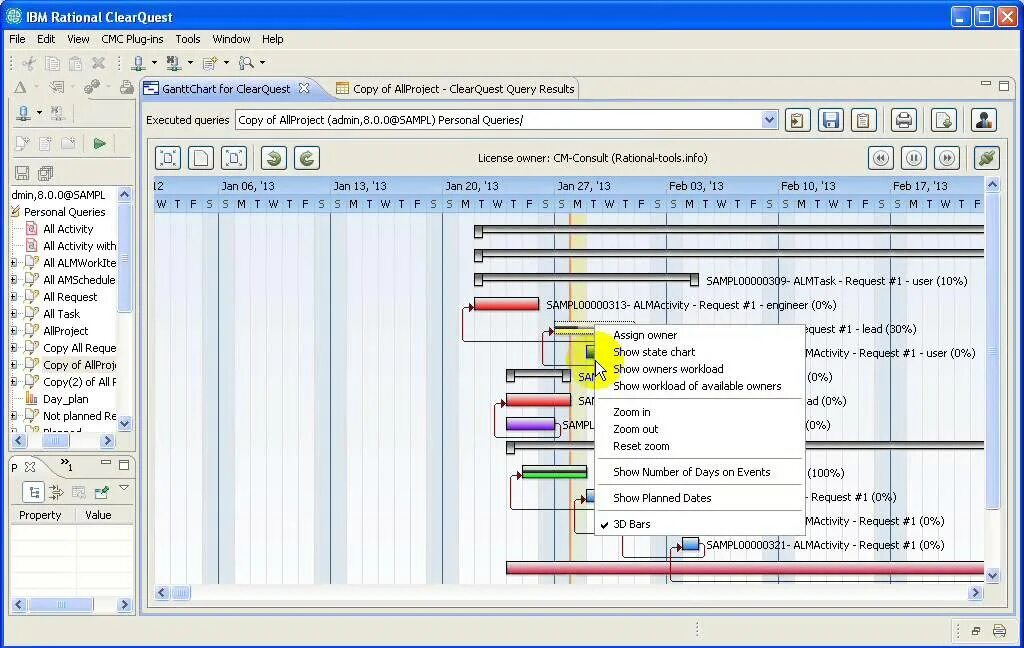
Task: Click the show categories icon in Properties panel
Action: tap(33, 492)
